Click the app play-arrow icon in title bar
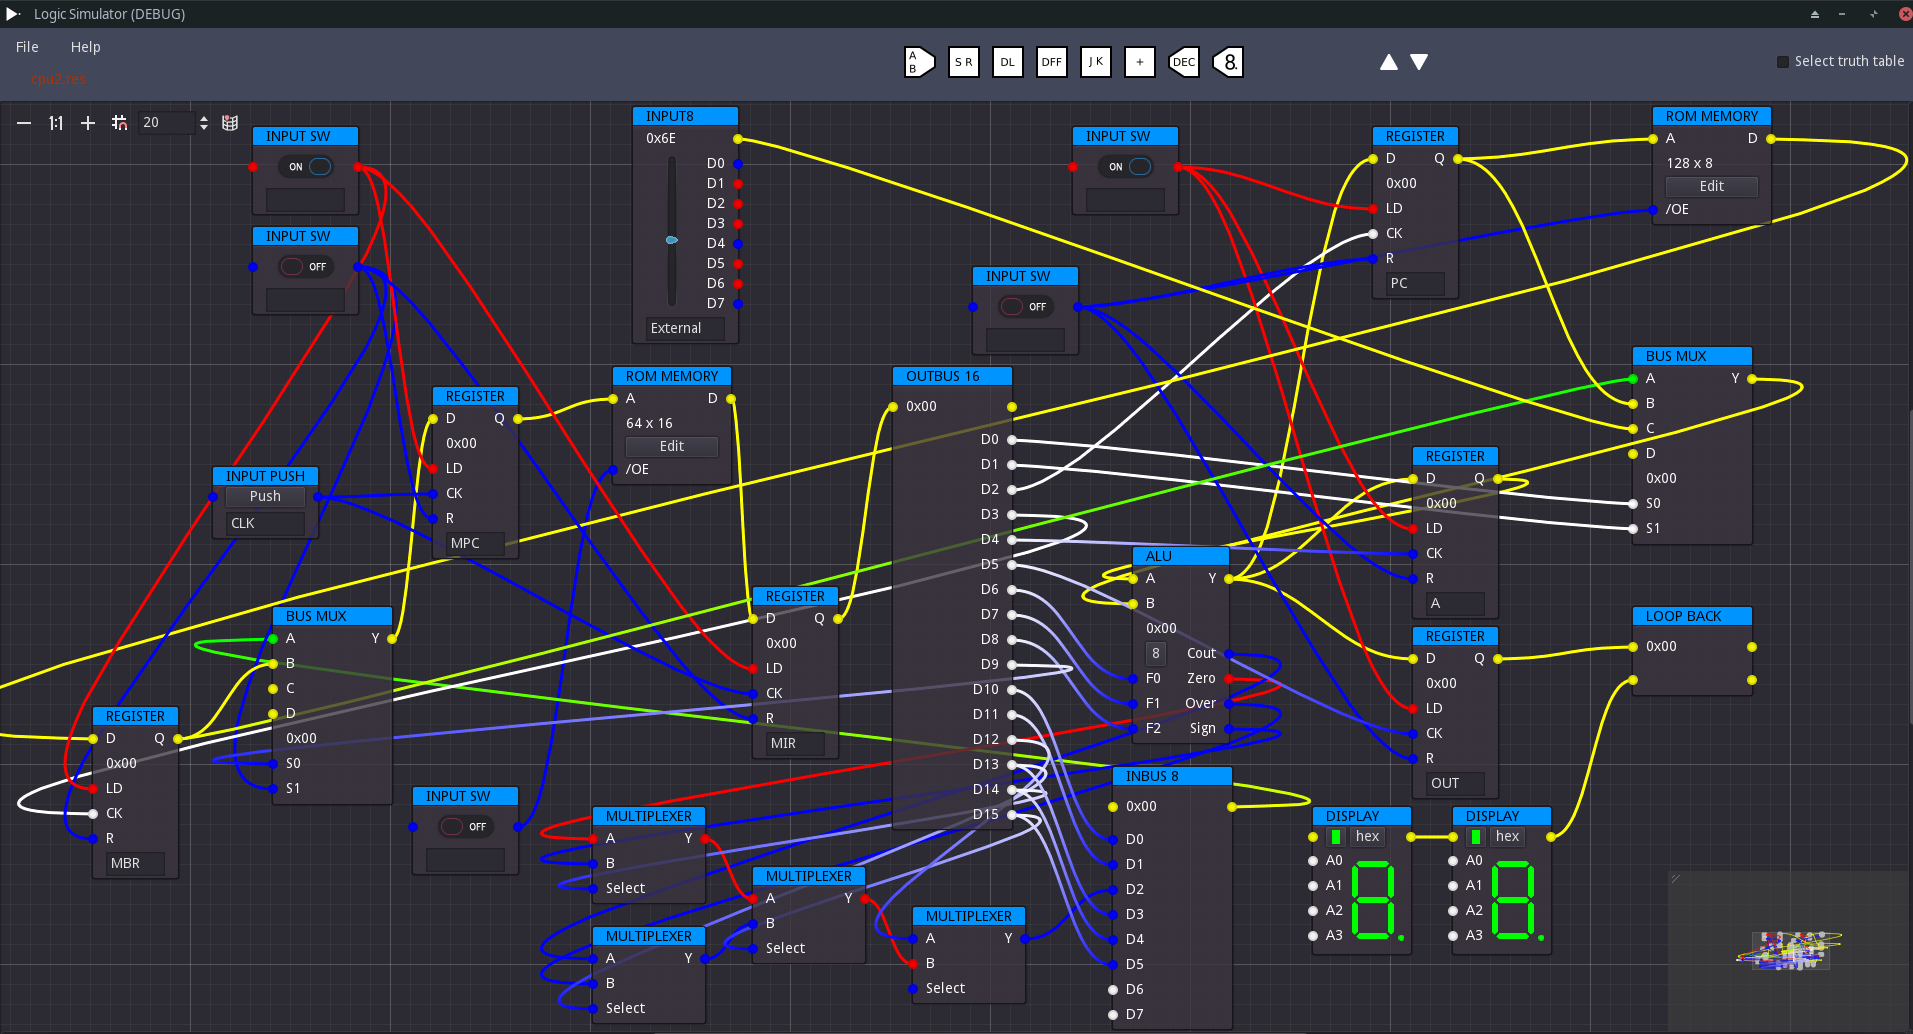This screenshot has height=1034, width=1913. tap(13, 14)
